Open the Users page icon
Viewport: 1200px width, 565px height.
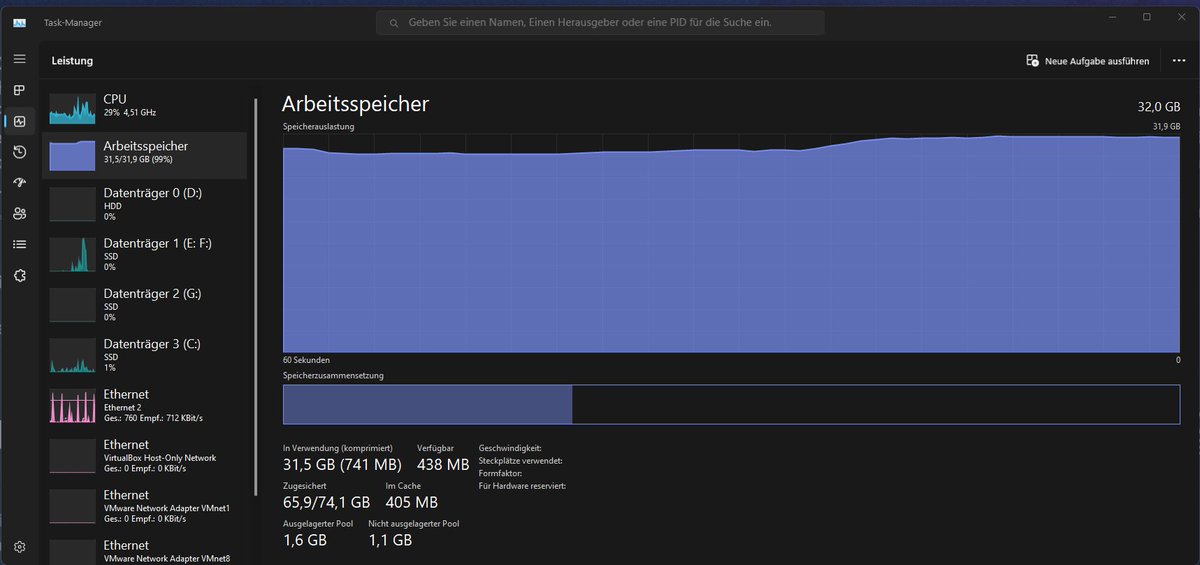tap(19, 213)
